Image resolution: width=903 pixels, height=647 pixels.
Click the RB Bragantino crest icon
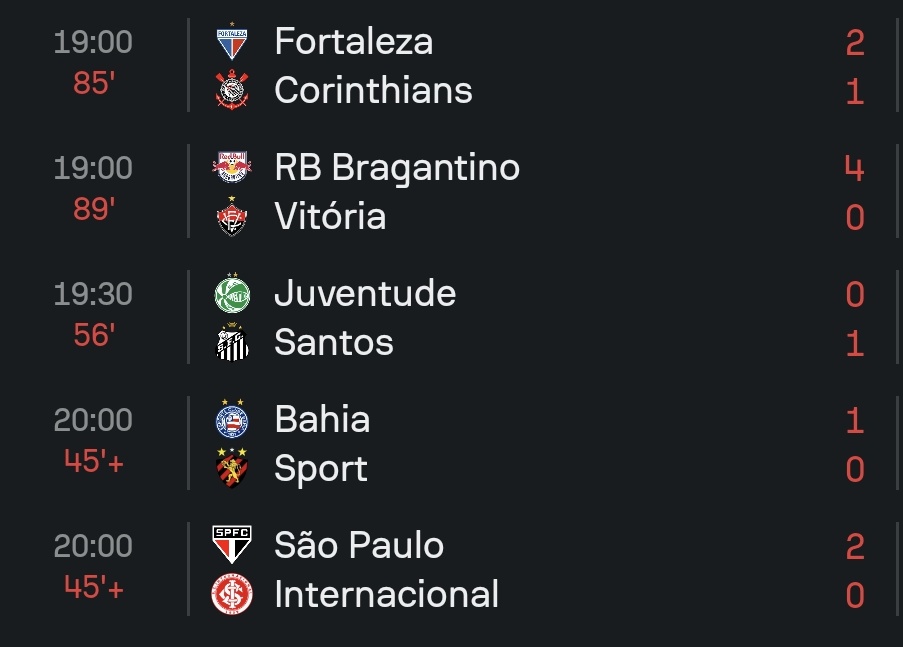tap(233, 167)
